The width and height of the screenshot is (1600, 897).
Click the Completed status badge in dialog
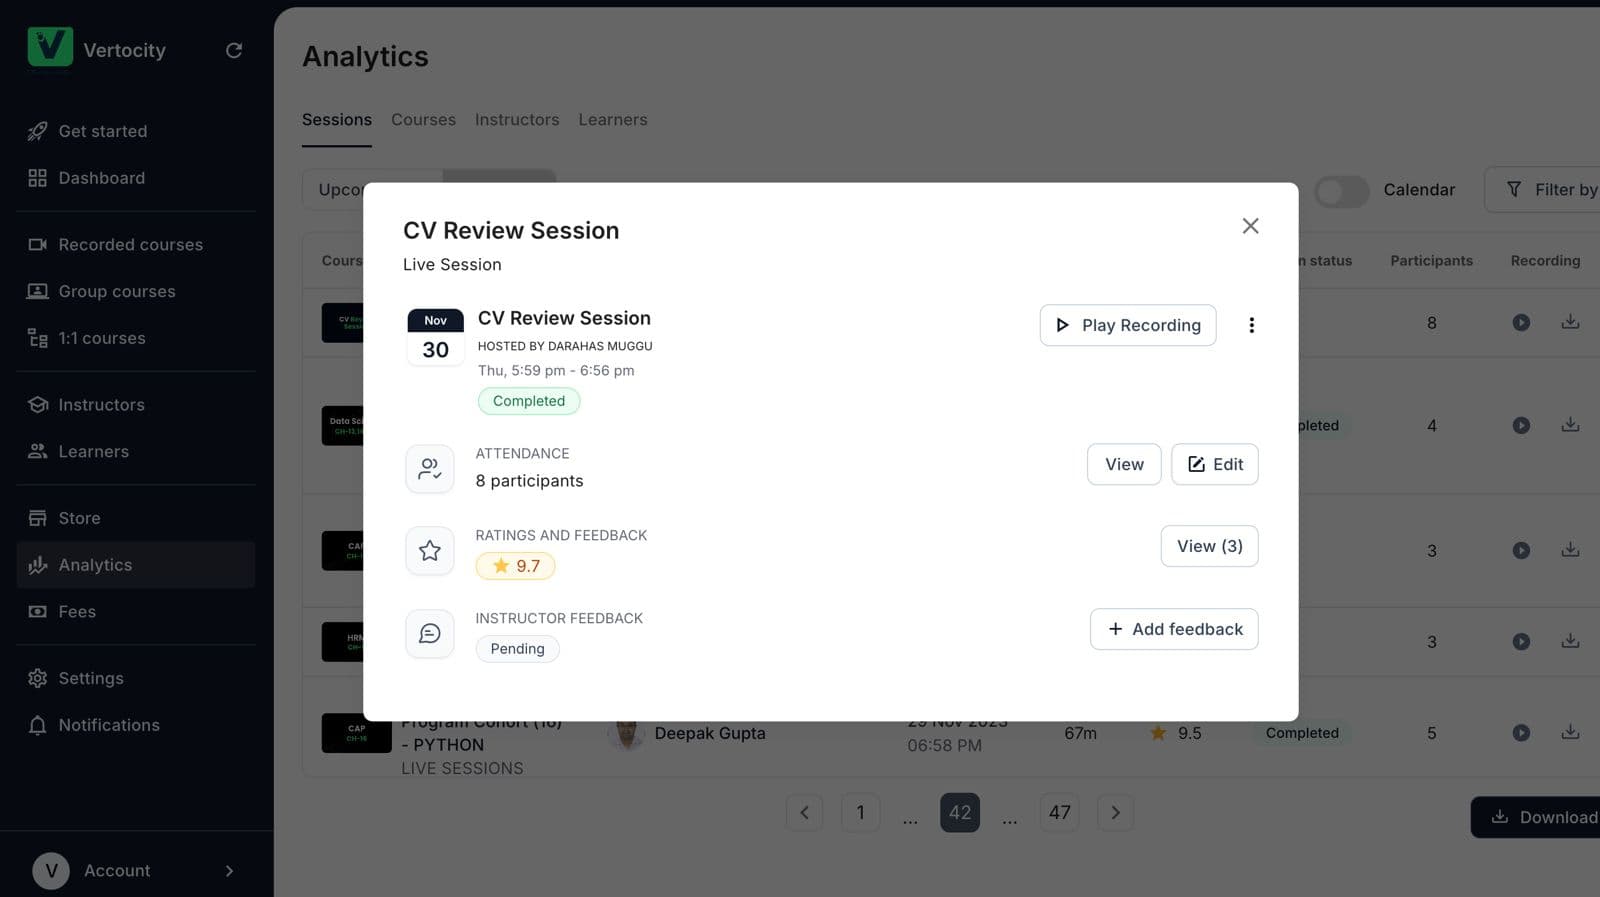tap(529, 401)
